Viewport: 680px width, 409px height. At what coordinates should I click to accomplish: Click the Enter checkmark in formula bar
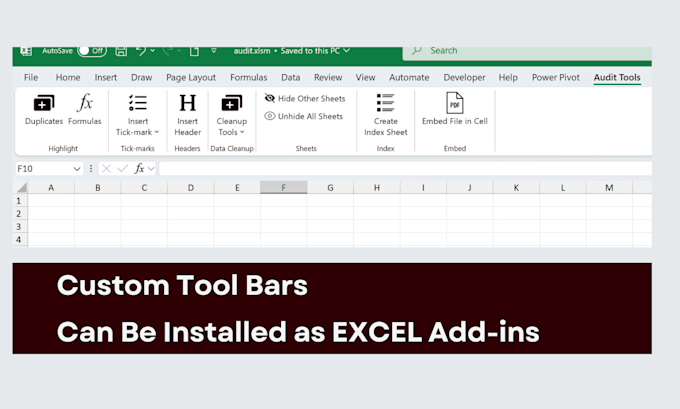(x=123, y=168)
